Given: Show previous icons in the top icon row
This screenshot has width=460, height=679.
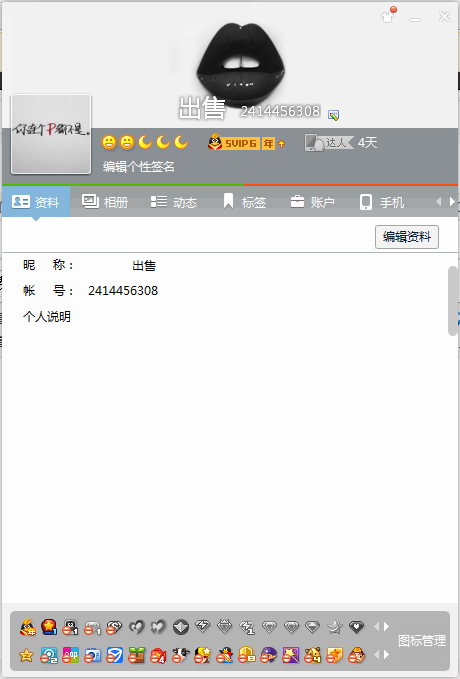Looking at the screenshot, I should point(376,627).
